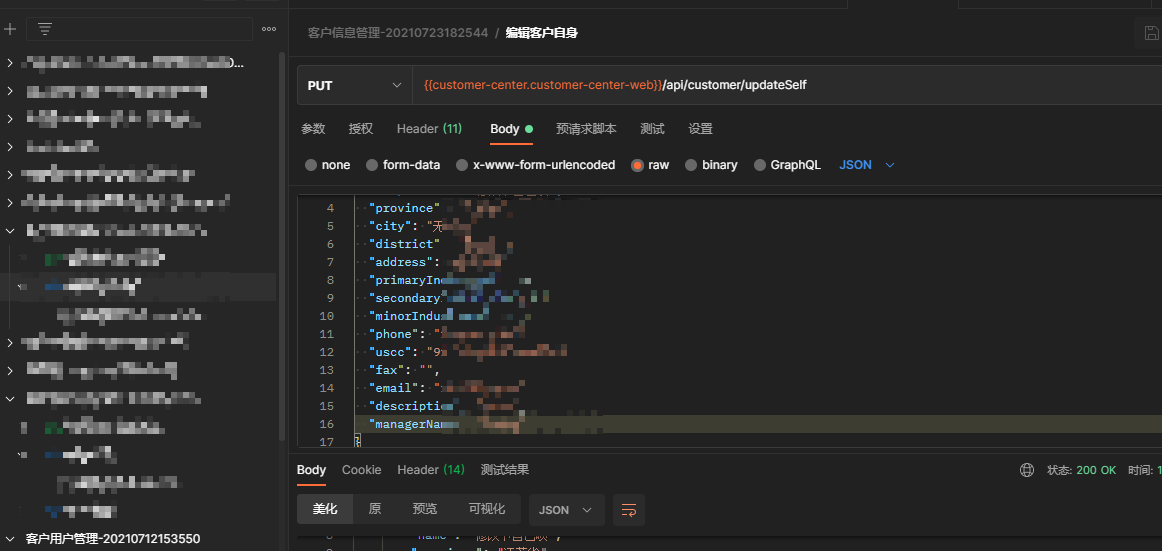Click the "district" key on line 6
This screenshot has height=551, width=1162.
point(405,244)
